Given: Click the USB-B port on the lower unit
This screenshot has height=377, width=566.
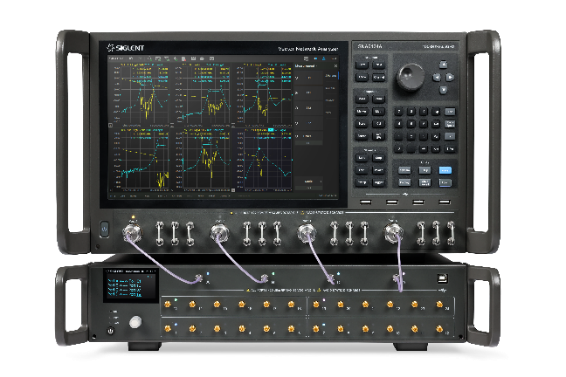Looking at the screenshot, I should [x=443, y=278].
